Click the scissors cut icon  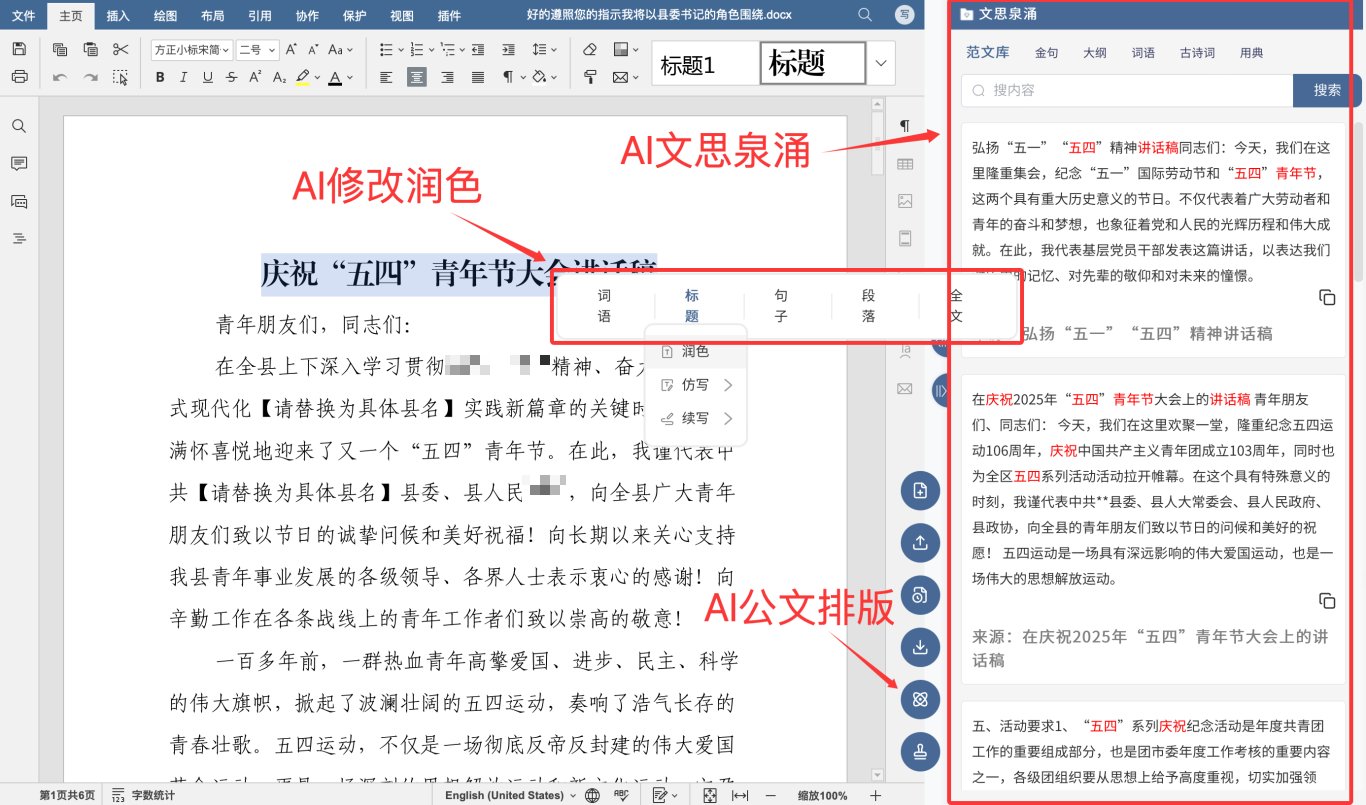(121, 49)
